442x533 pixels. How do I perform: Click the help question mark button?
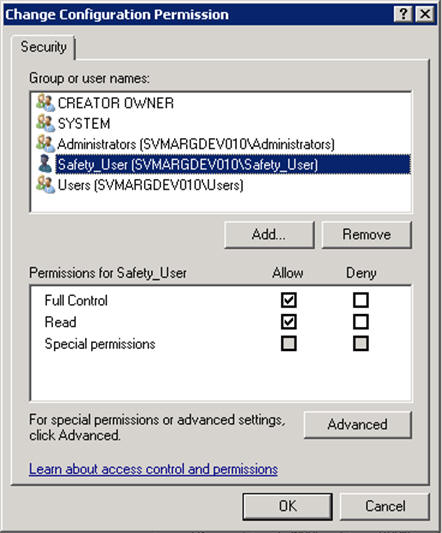coord(403,14)
